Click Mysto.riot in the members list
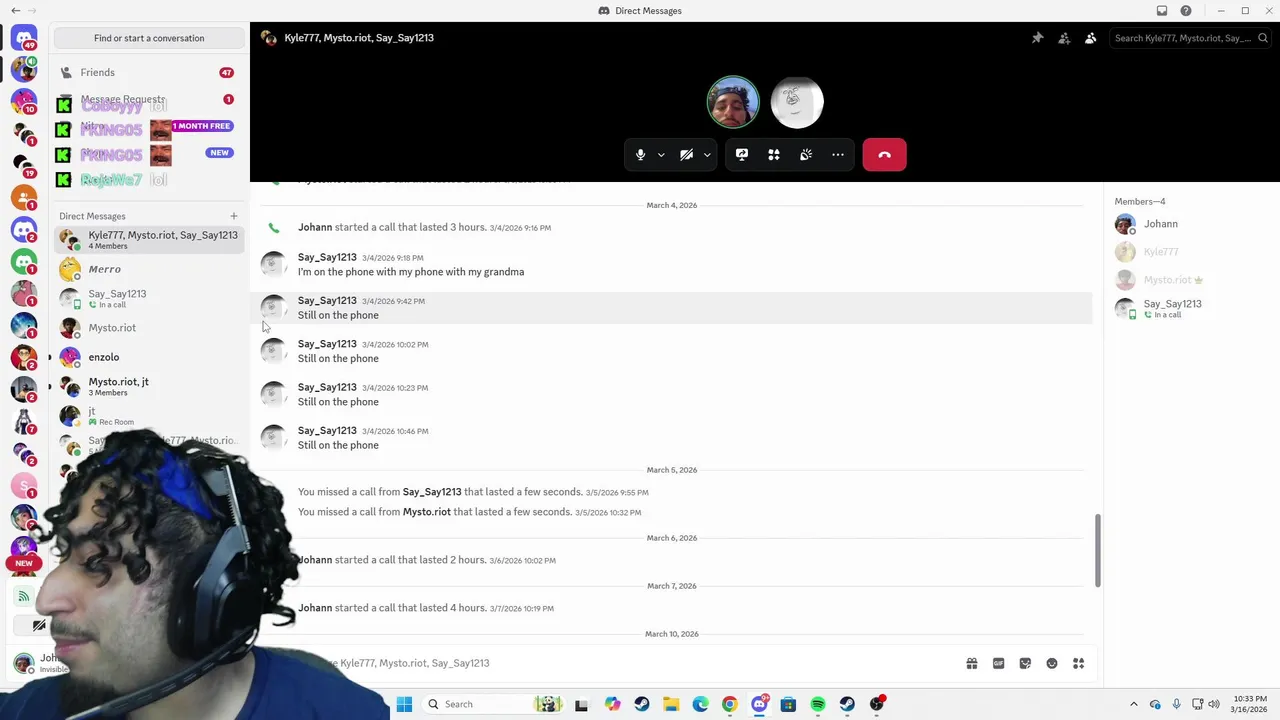Viewport: 1280px width, 720px height. (1188, 280)
